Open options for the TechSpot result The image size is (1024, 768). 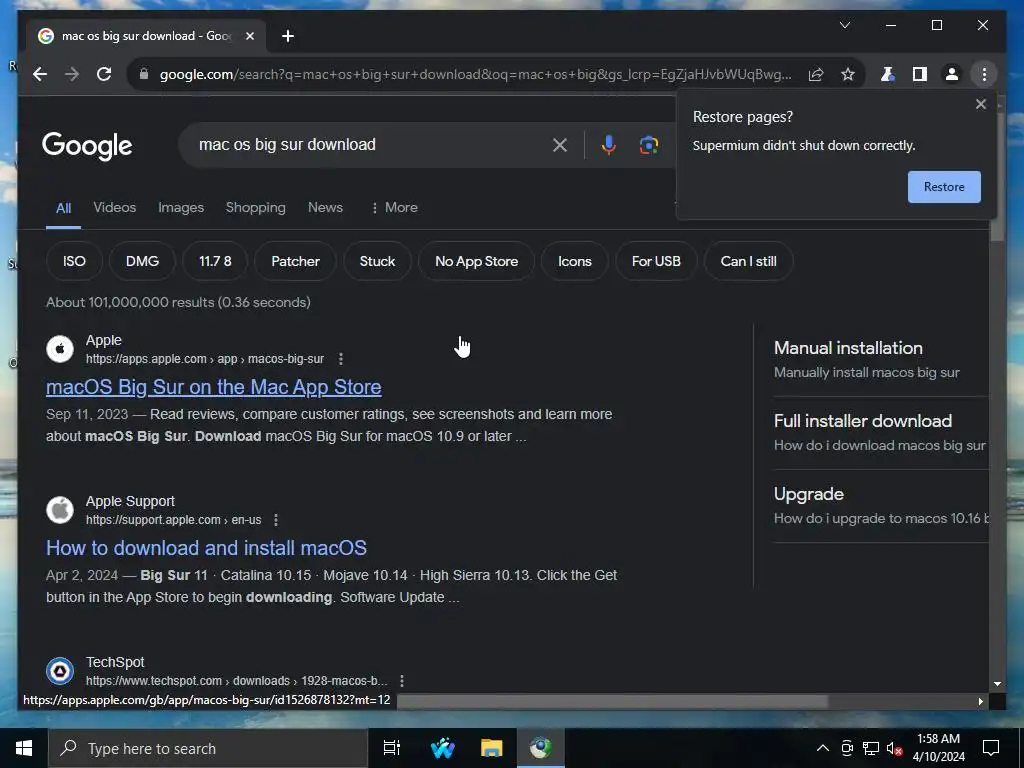402,680
